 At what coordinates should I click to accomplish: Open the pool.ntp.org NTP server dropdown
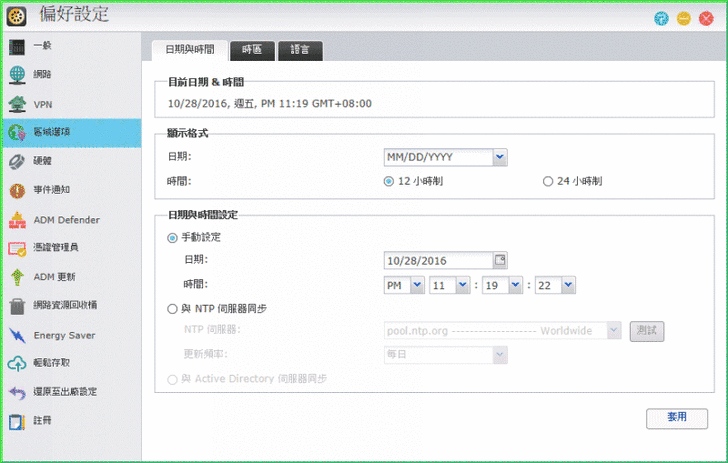tap(614, 330)
